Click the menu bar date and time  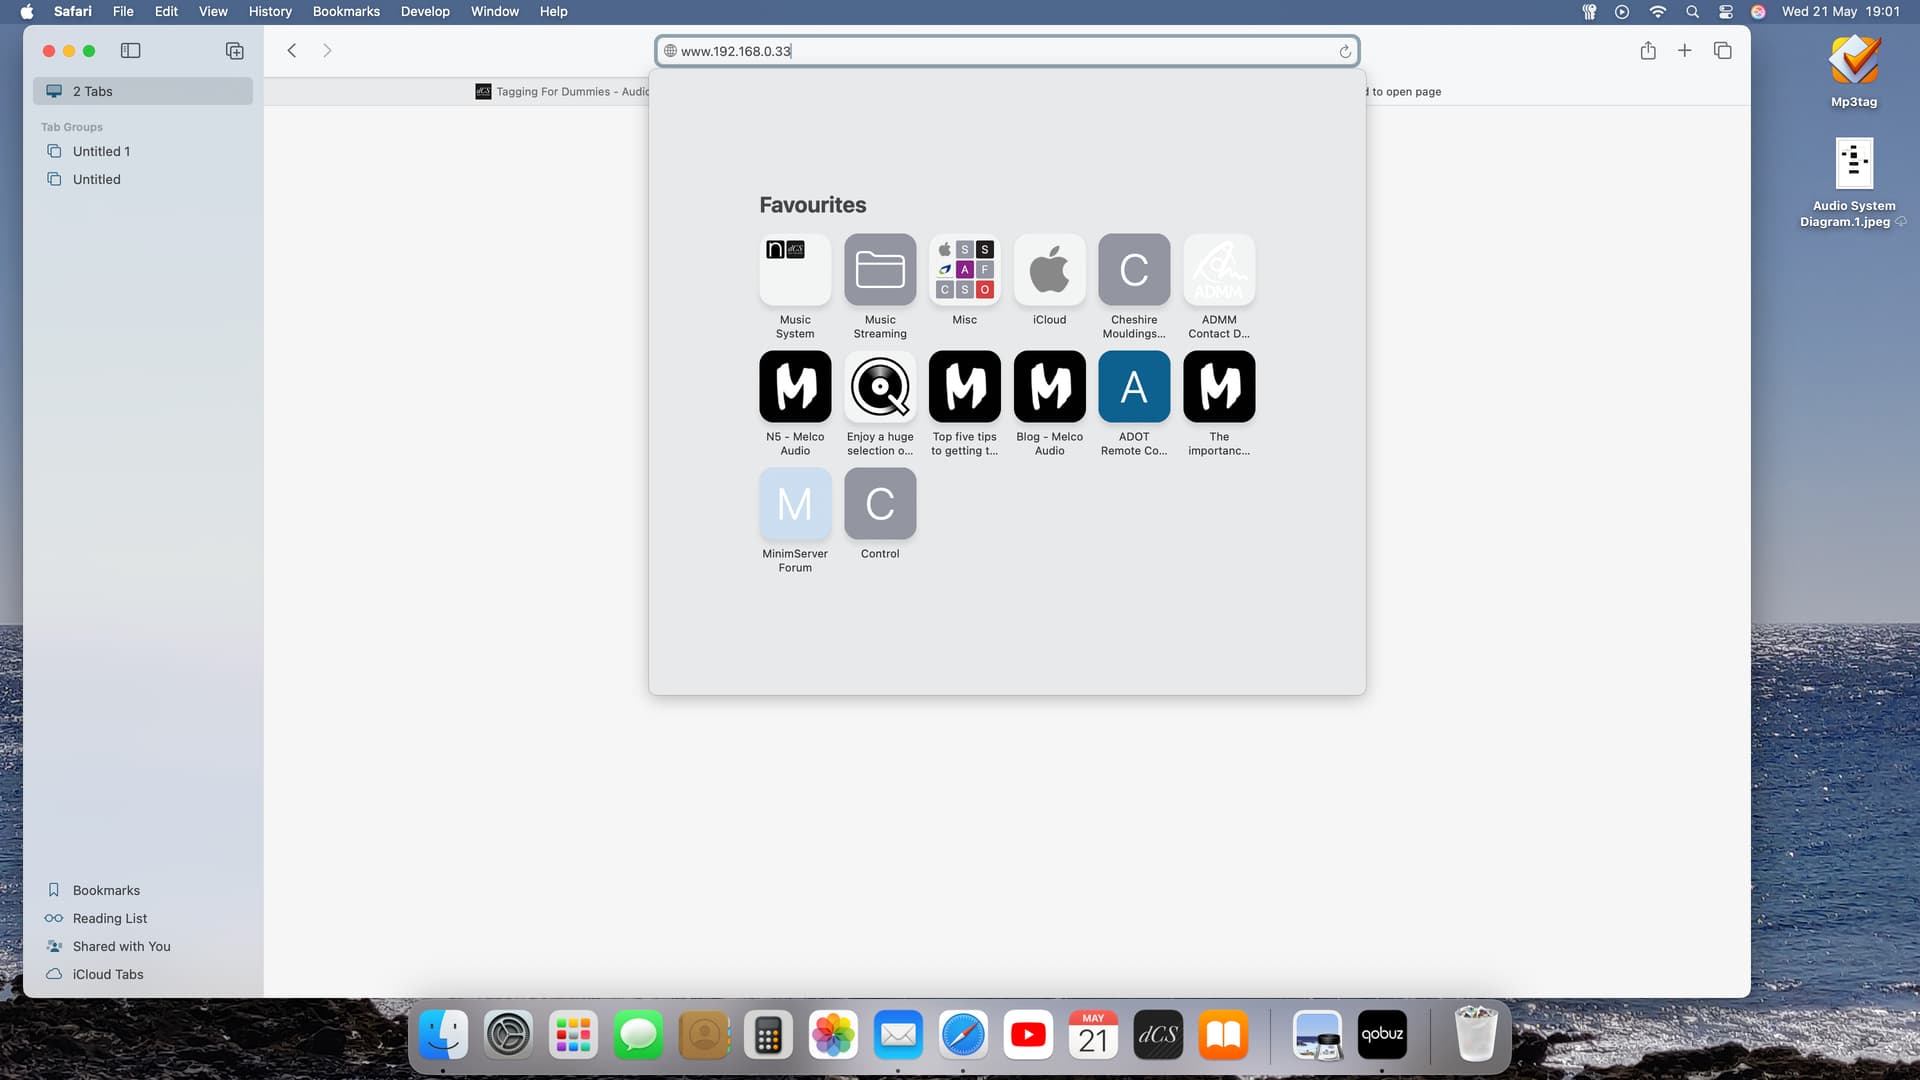coord(1840,11)
